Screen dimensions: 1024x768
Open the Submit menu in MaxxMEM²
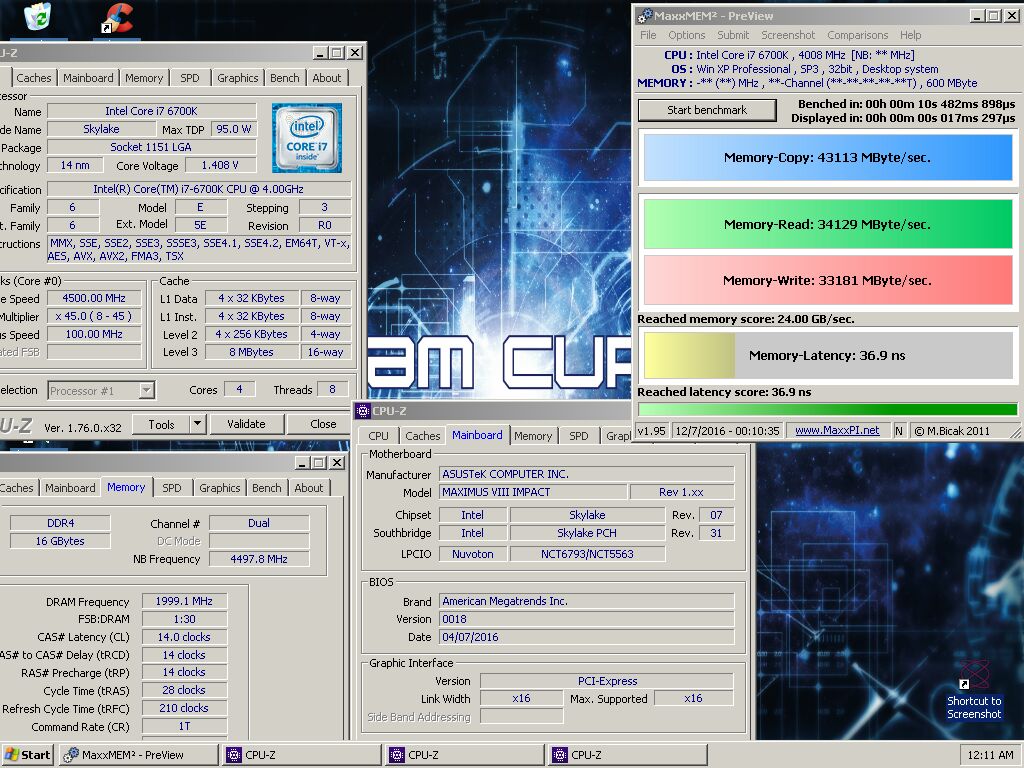(x=733, y=35)
